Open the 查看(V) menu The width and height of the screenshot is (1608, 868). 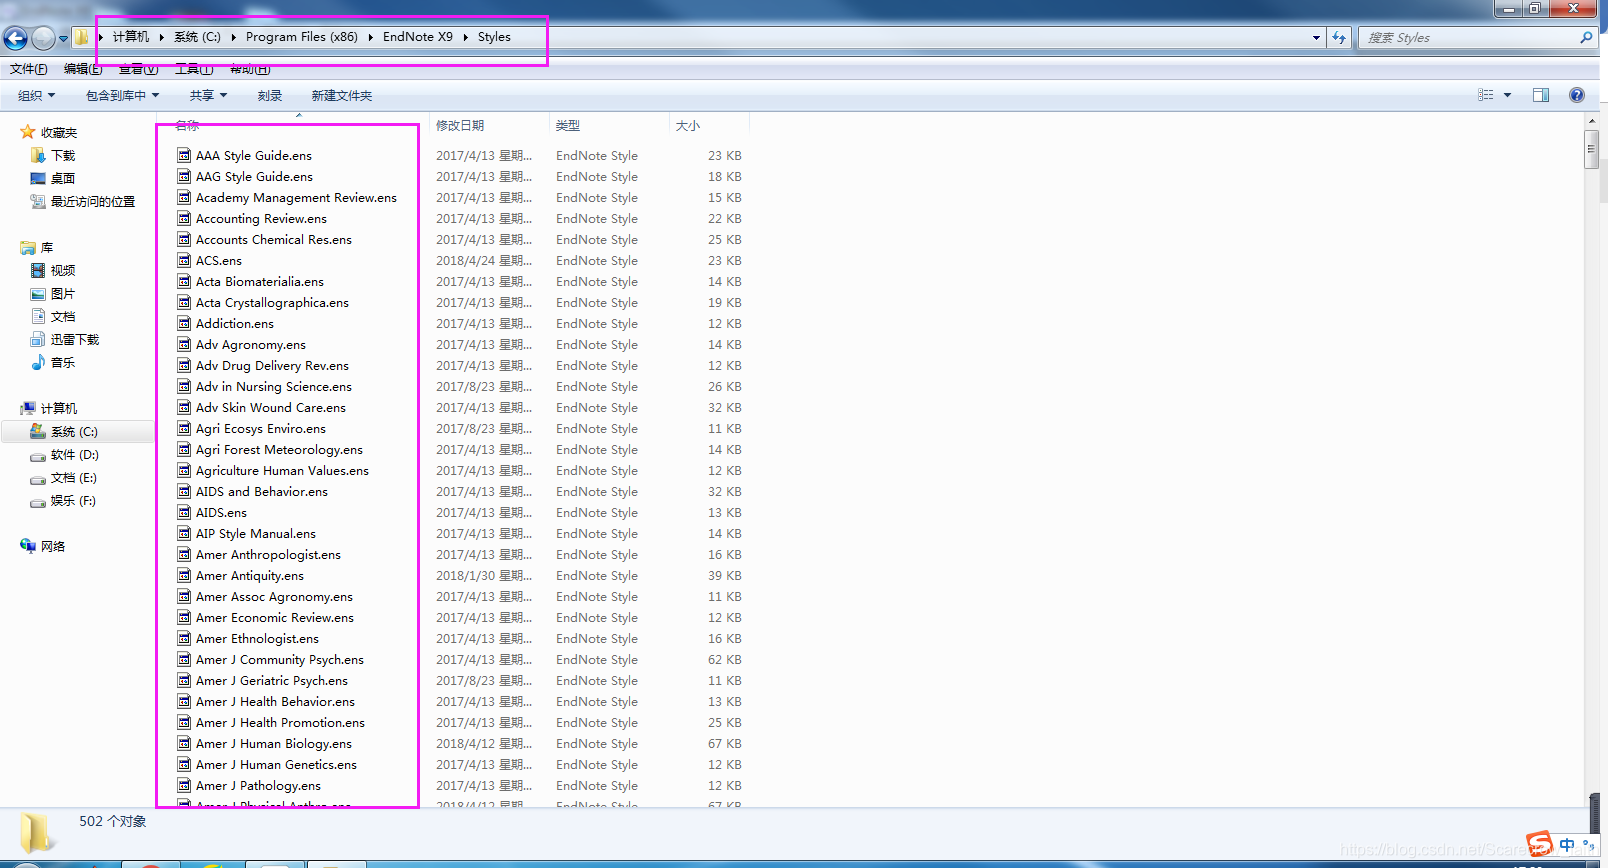click(x=138, y=69)
